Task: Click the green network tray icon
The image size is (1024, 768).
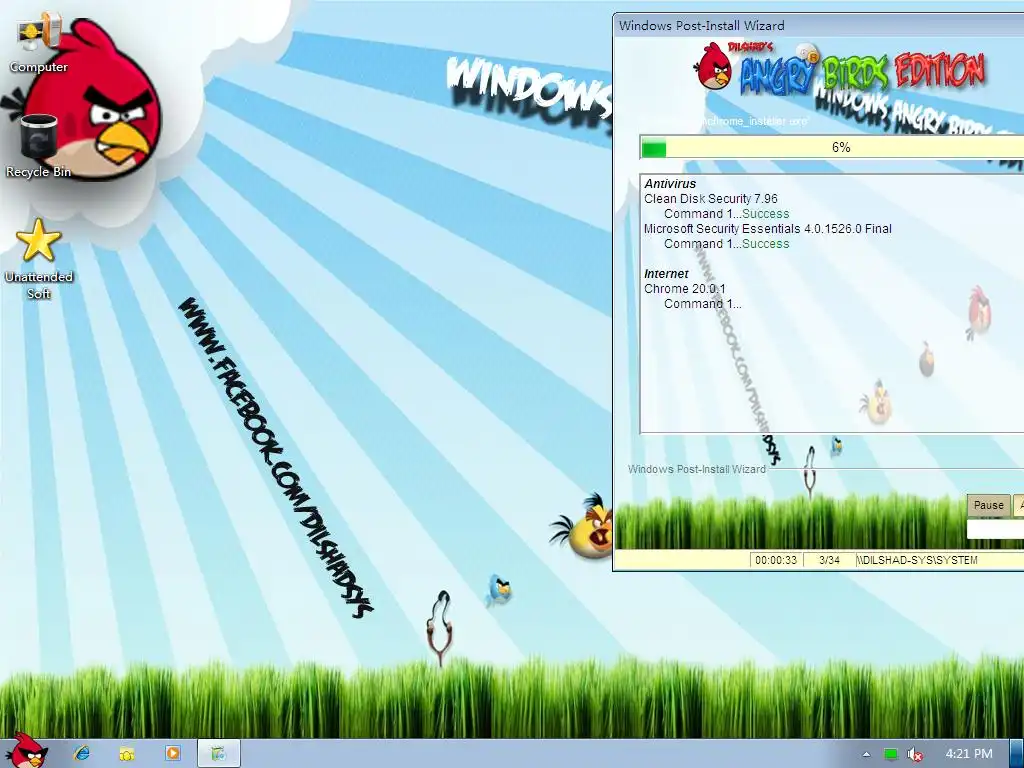Action: pyautogui.click(x=890, y=754)
